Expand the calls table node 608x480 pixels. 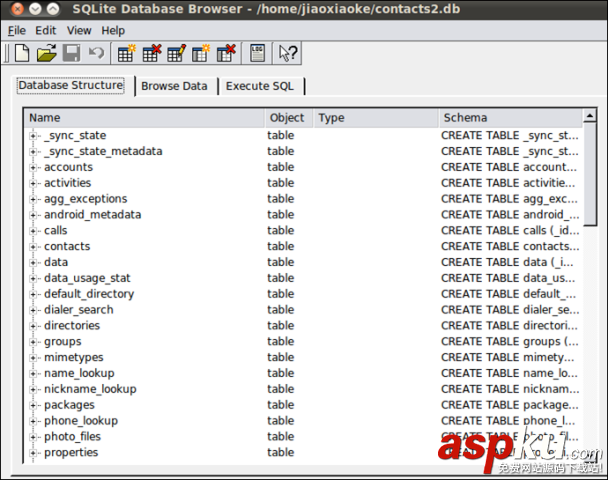point(33,231)
